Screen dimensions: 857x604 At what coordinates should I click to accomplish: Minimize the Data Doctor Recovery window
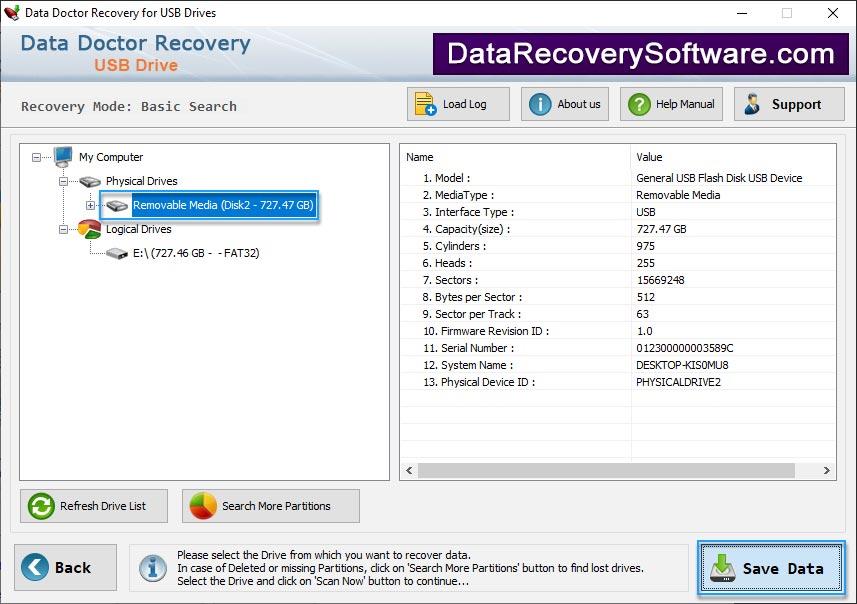742,13
